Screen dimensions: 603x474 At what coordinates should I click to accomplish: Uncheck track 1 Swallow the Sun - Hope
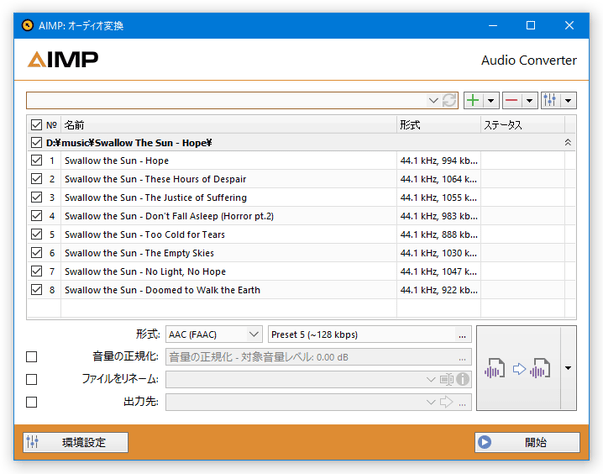[36, 160]
